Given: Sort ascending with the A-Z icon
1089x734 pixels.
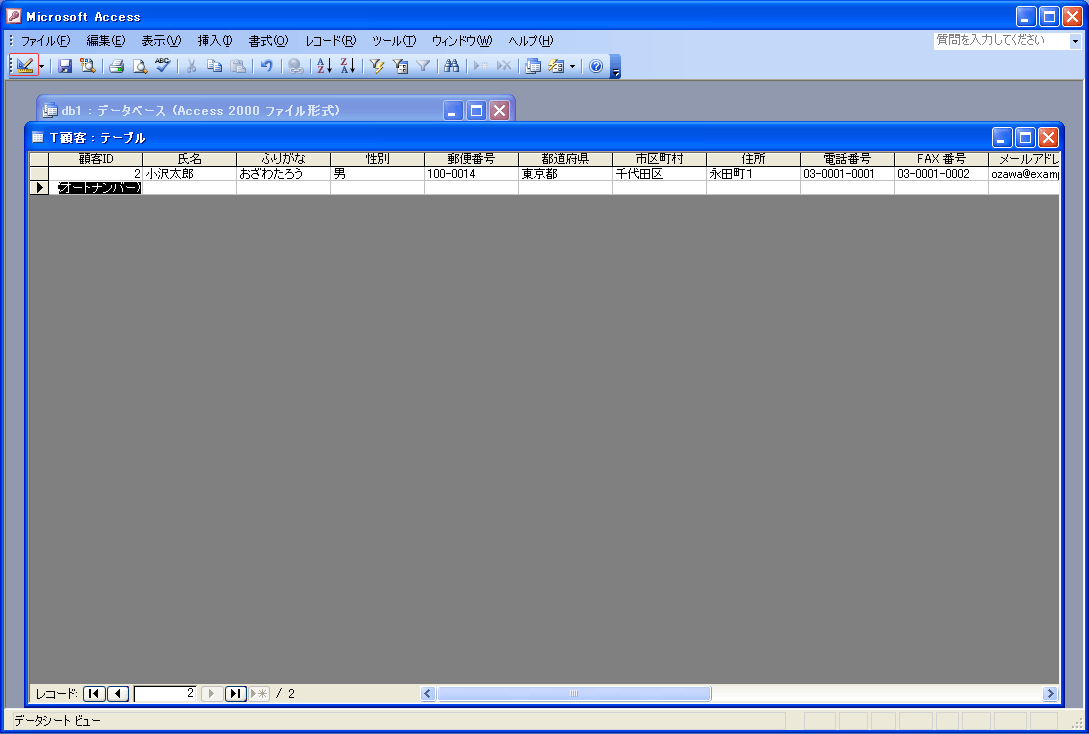Looking at the screenshot, I should pyautogui.click(x=324, y=66).
